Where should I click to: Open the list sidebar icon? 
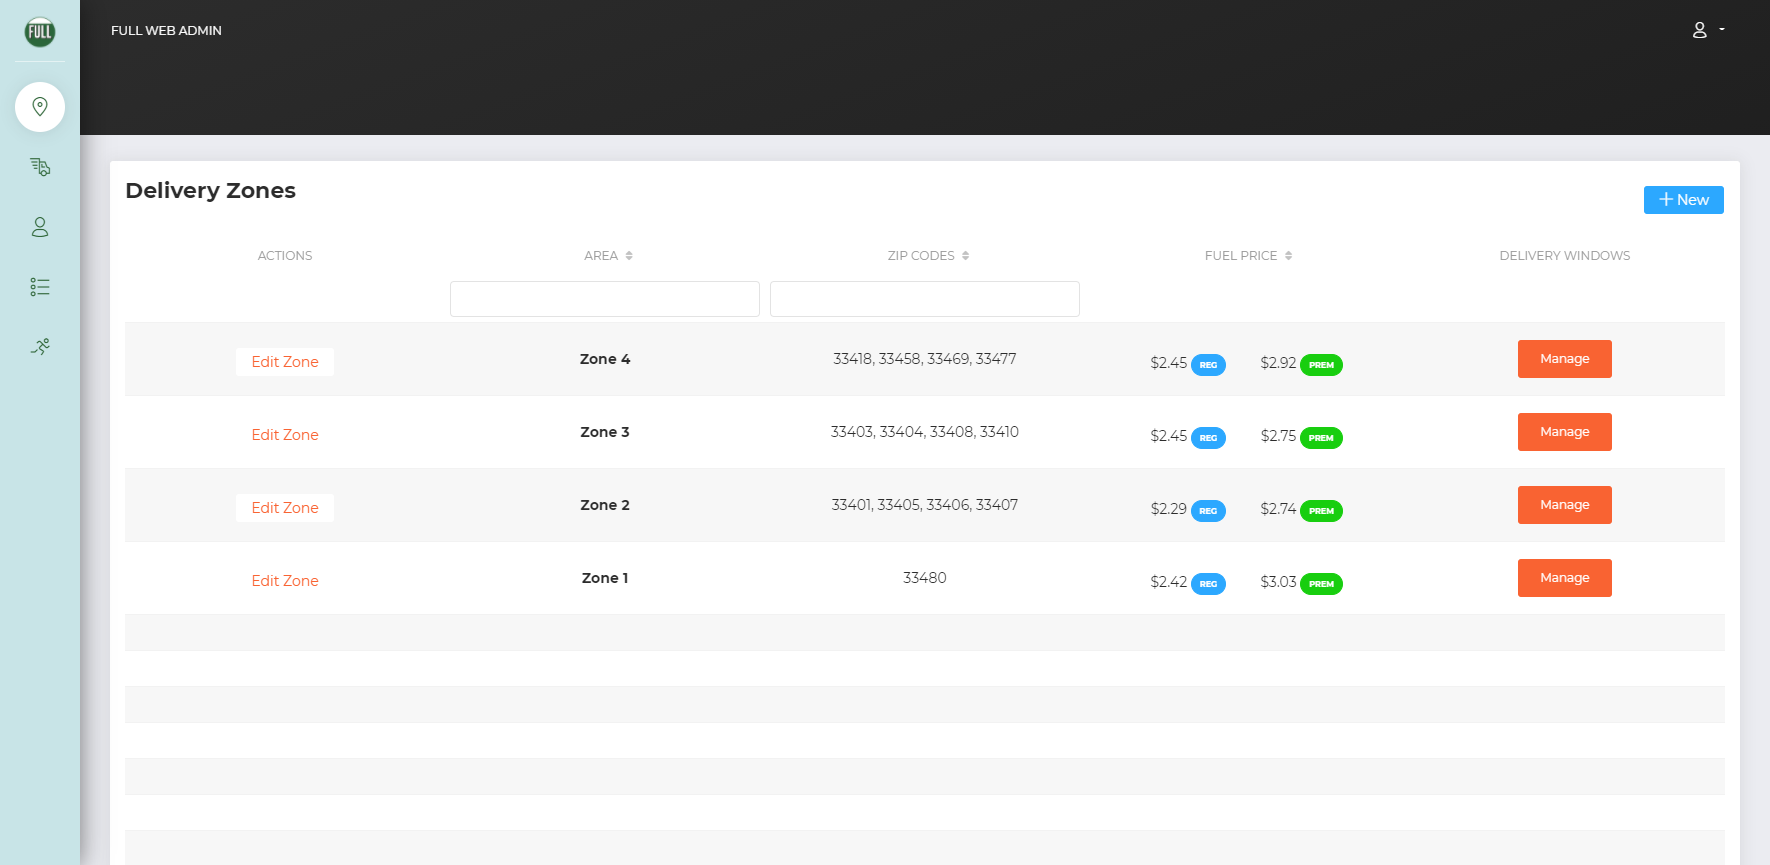click(40, 287)
